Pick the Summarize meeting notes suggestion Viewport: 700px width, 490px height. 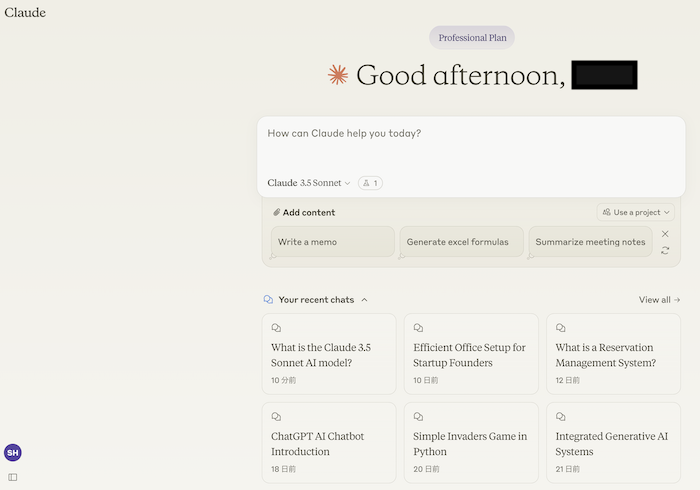click(590, 241)
